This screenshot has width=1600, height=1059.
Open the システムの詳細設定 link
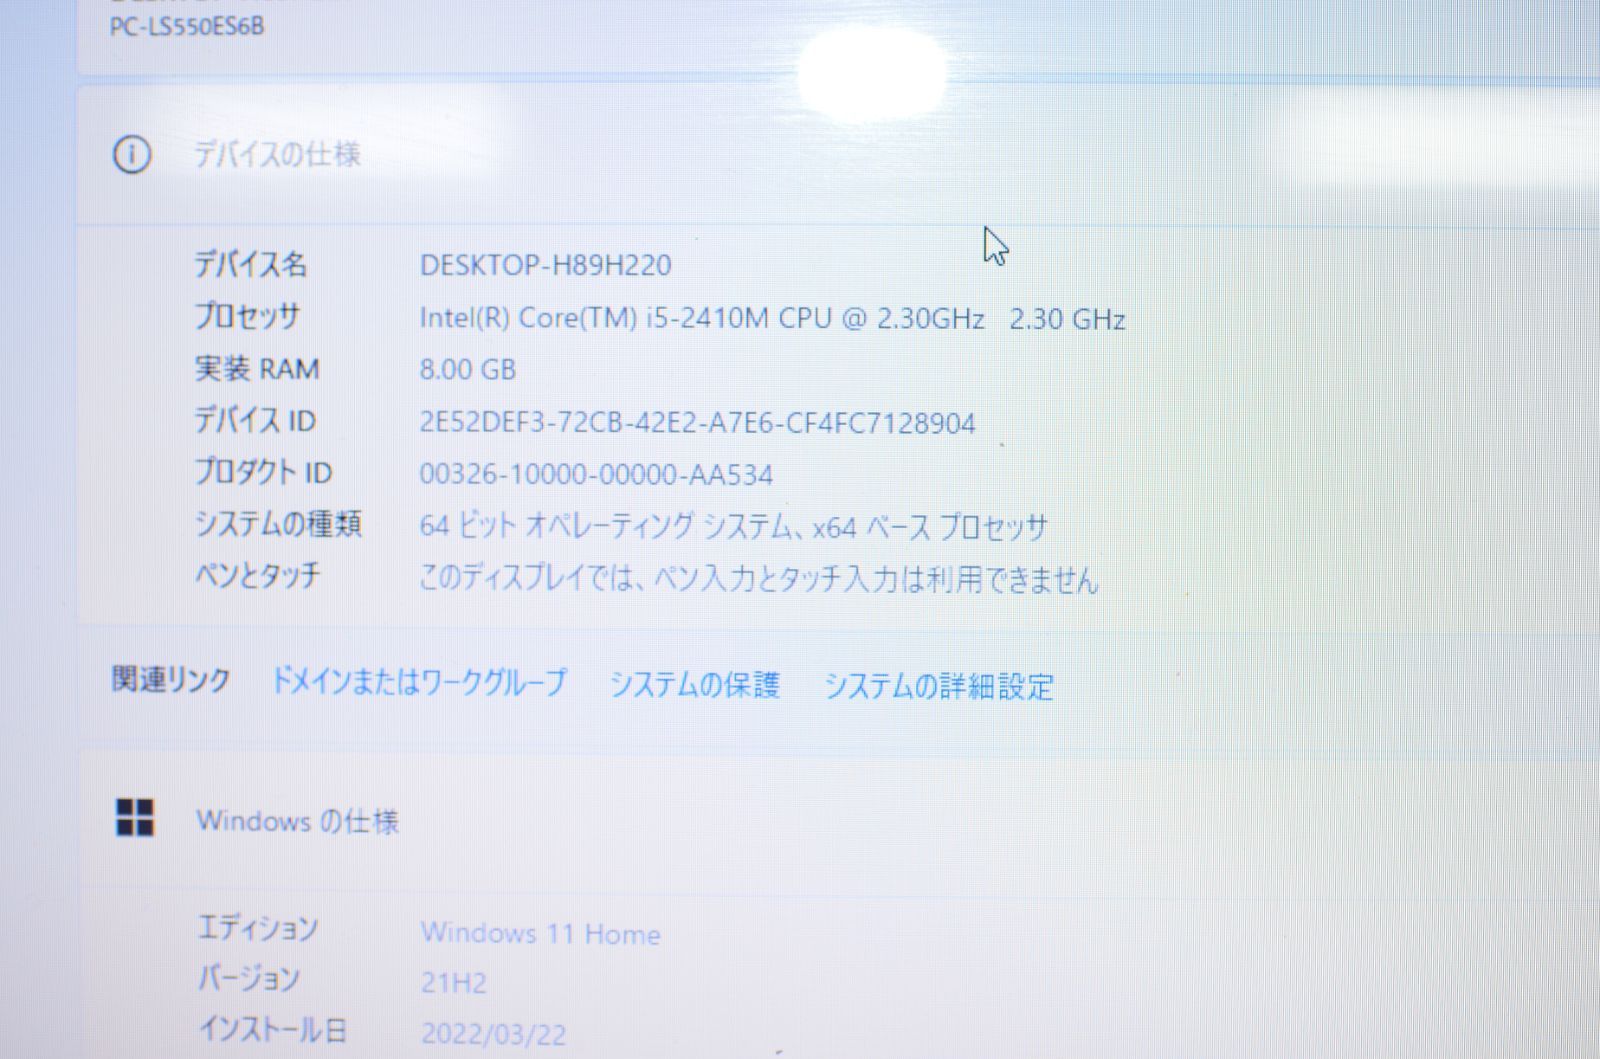tap(939, 687)
